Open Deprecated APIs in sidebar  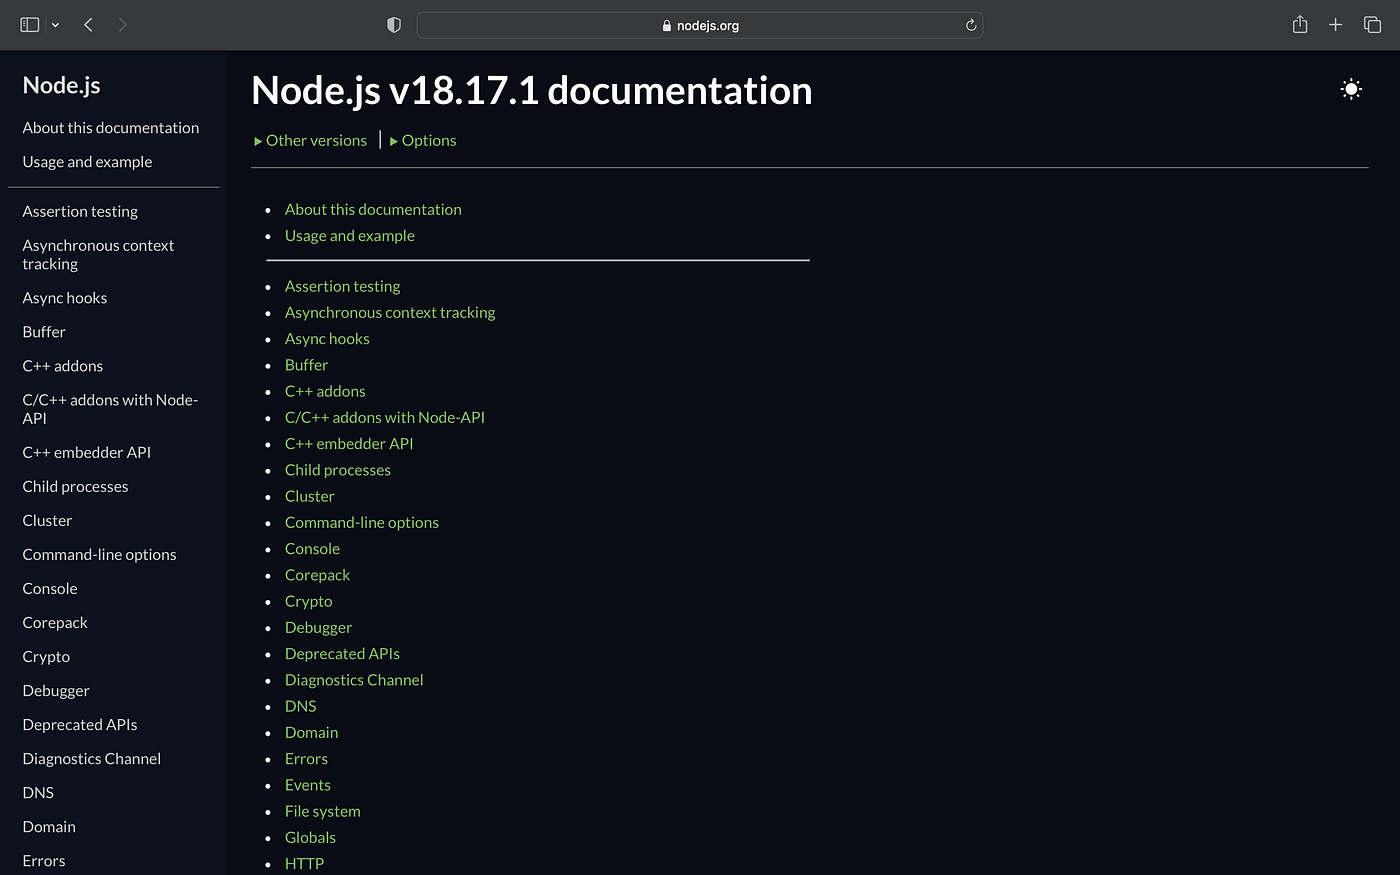(80, 725)
